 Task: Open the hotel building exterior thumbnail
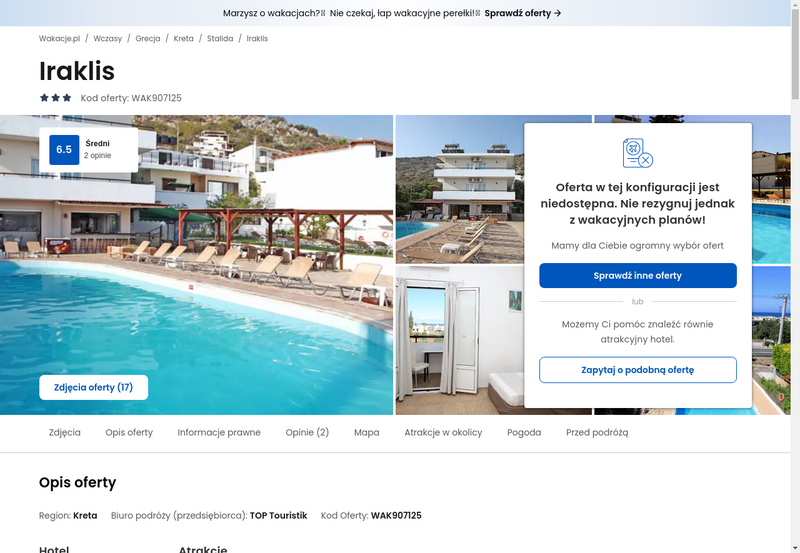460,189
